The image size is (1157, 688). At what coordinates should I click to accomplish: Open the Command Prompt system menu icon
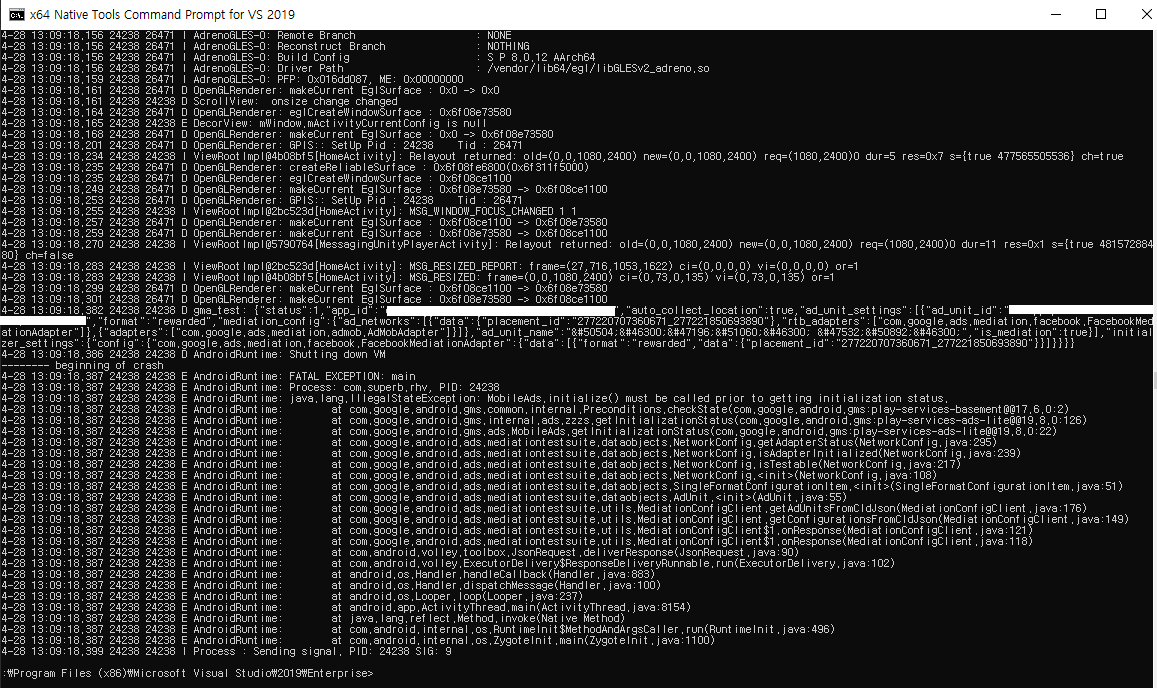coord(15,14)
